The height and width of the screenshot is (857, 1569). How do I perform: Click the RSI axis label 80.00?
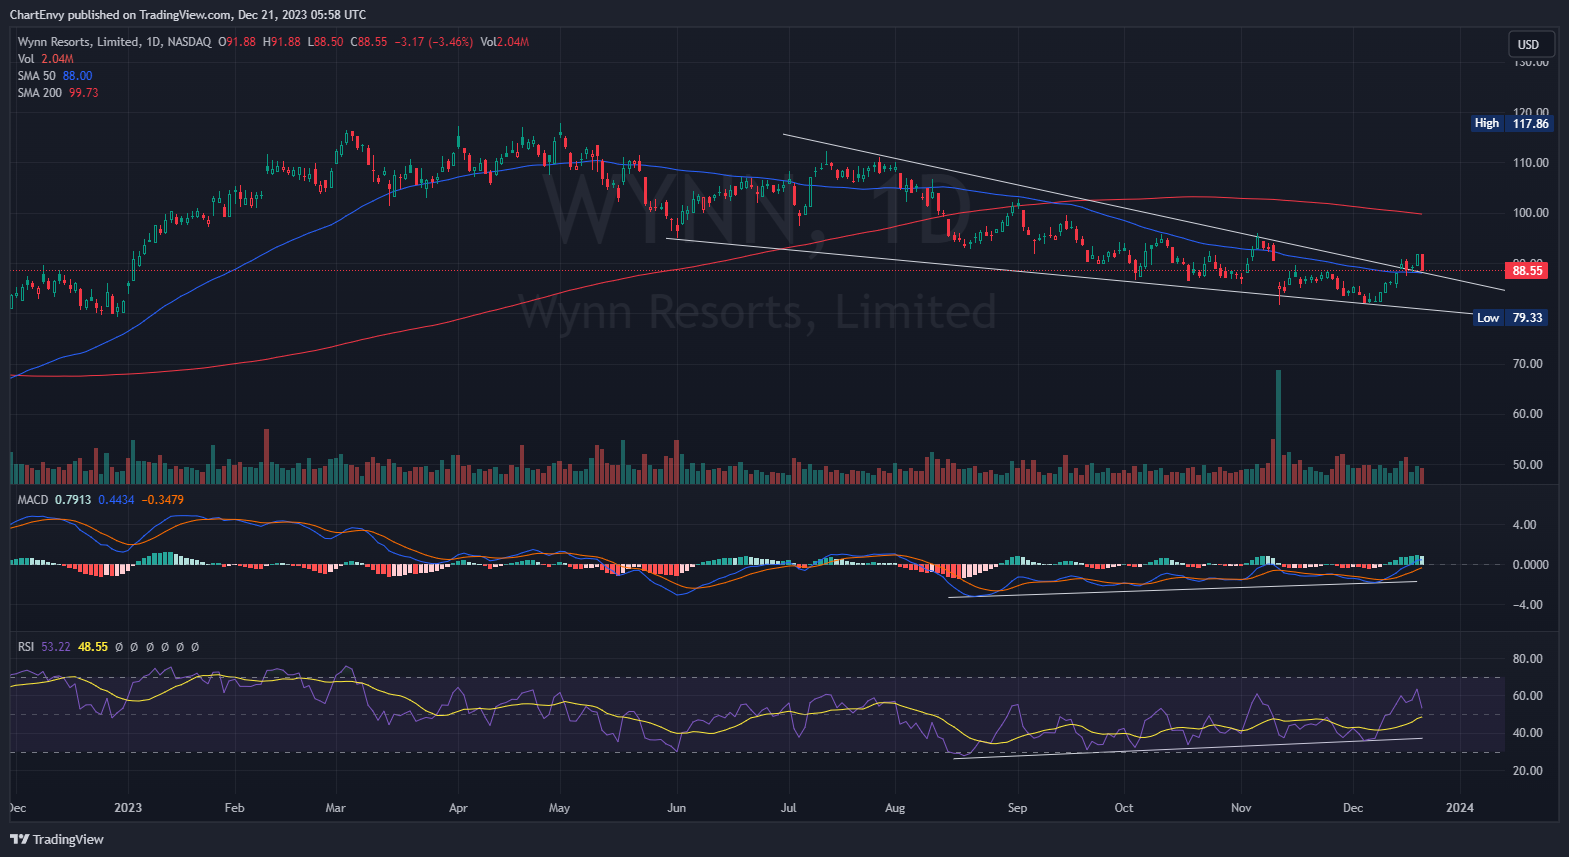(x=1527, y=659)
